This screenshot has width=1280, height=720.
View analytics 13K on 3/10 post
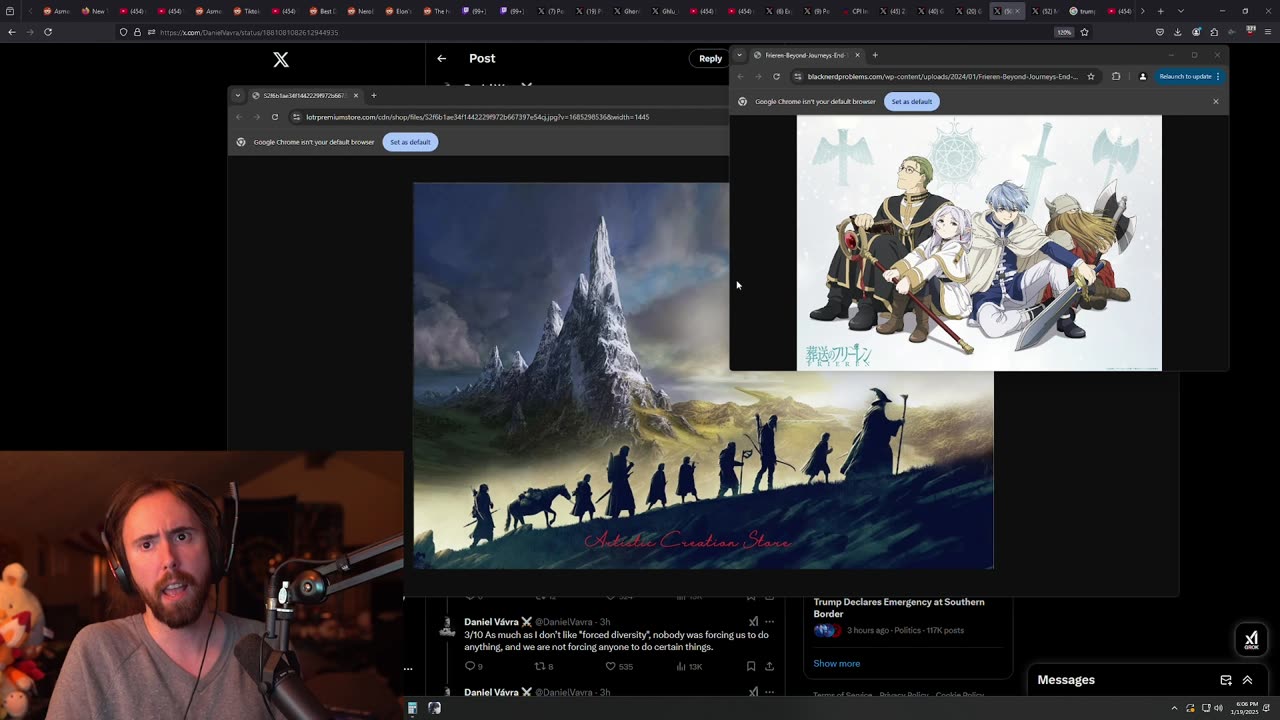pos(690,666)
